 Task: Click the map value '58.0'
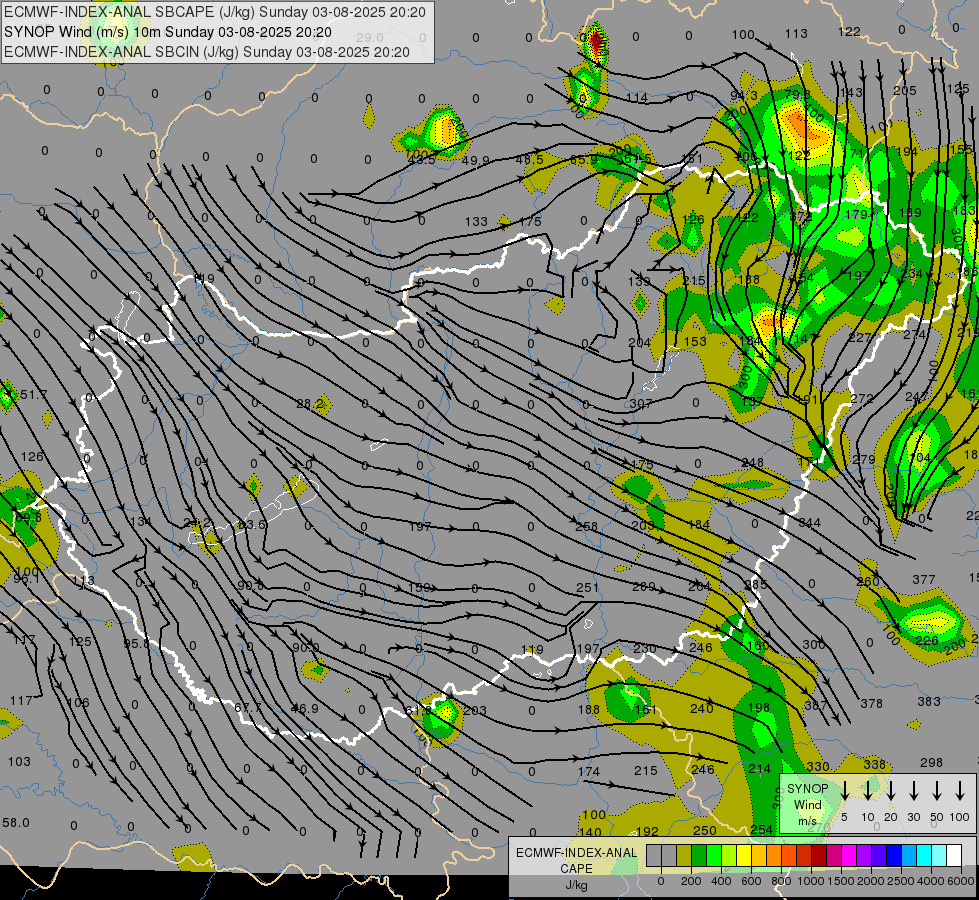(16, 822)
